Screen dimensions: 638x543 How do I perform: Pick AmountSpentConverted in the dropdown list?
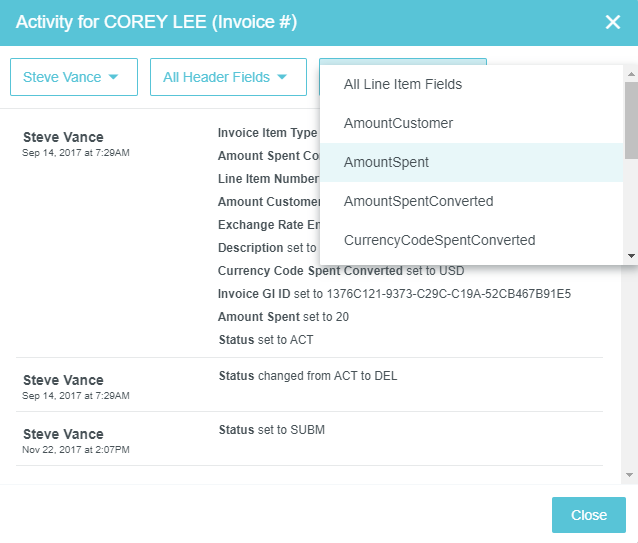coord(418,201)
